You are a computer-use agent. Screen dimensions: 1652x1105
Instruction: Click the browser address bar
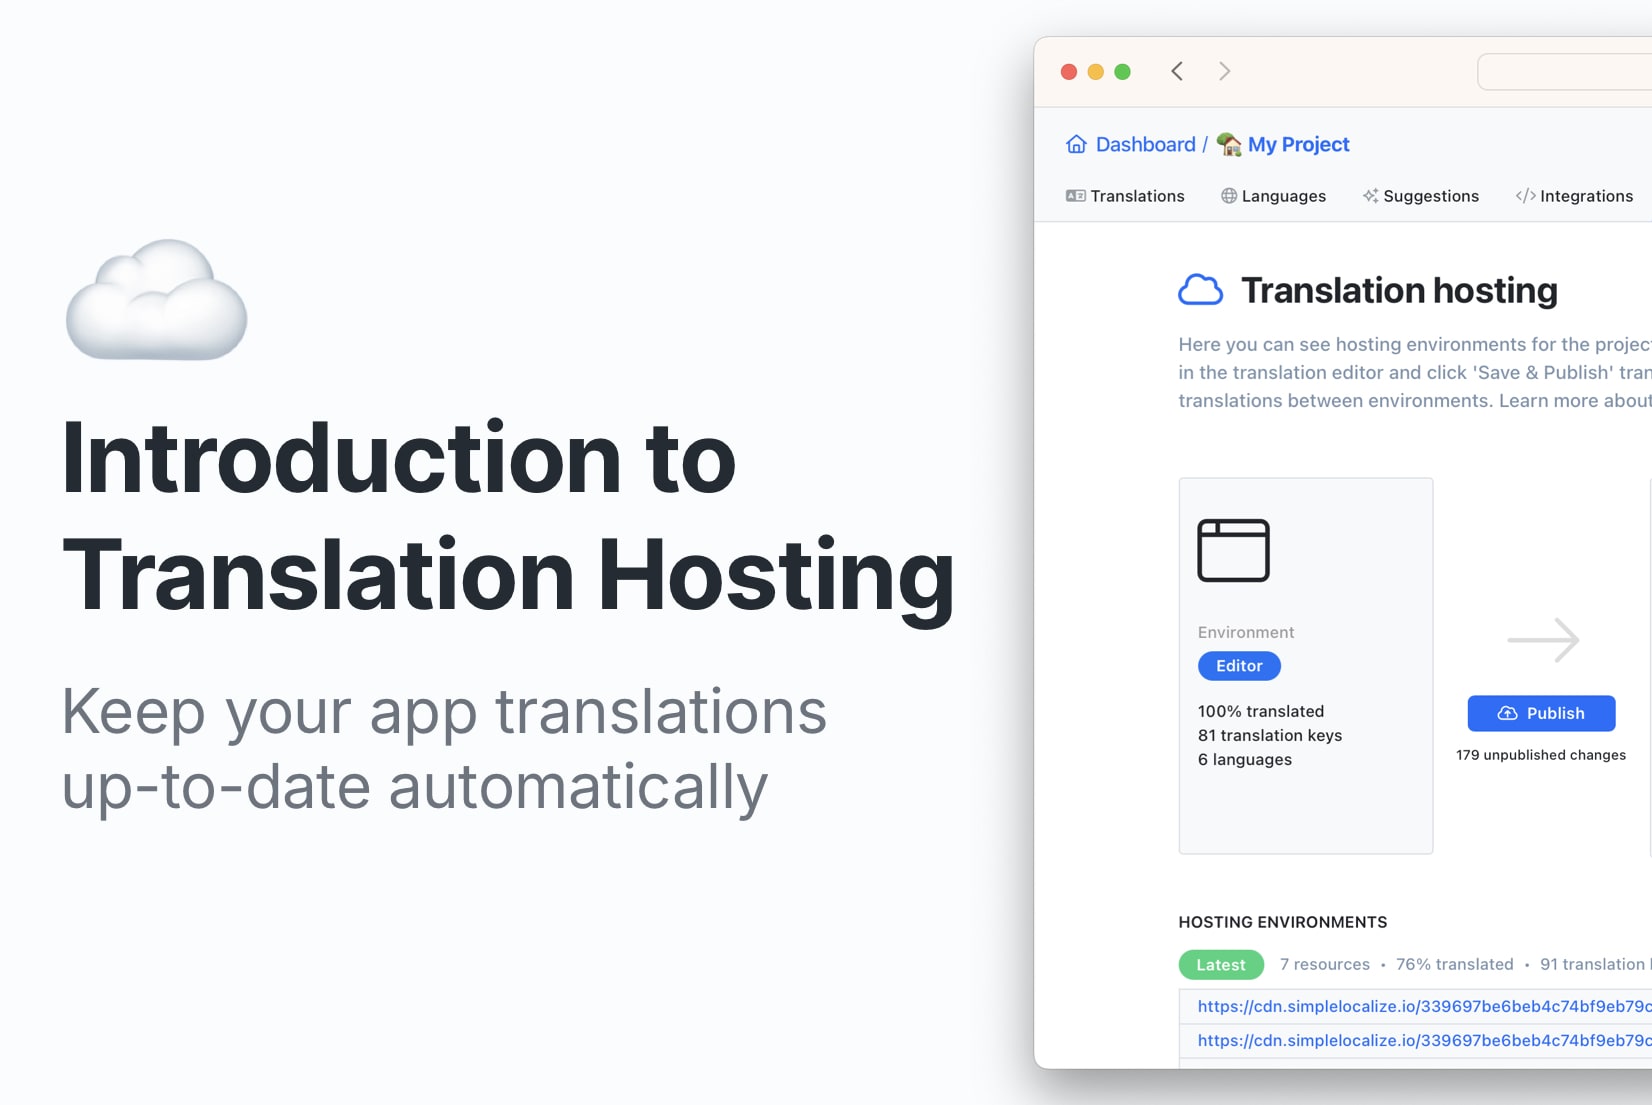(1565, 72)
